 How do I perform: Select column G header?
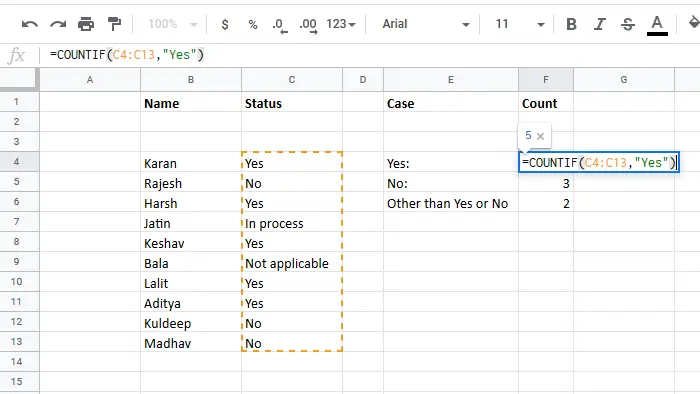[x=624, y=80]
